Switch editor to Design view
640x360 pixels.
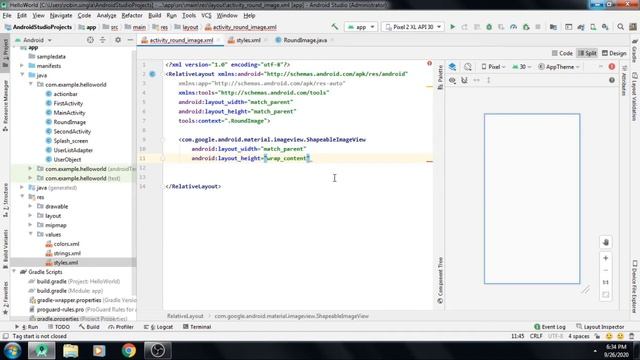(x=614, y=53)
